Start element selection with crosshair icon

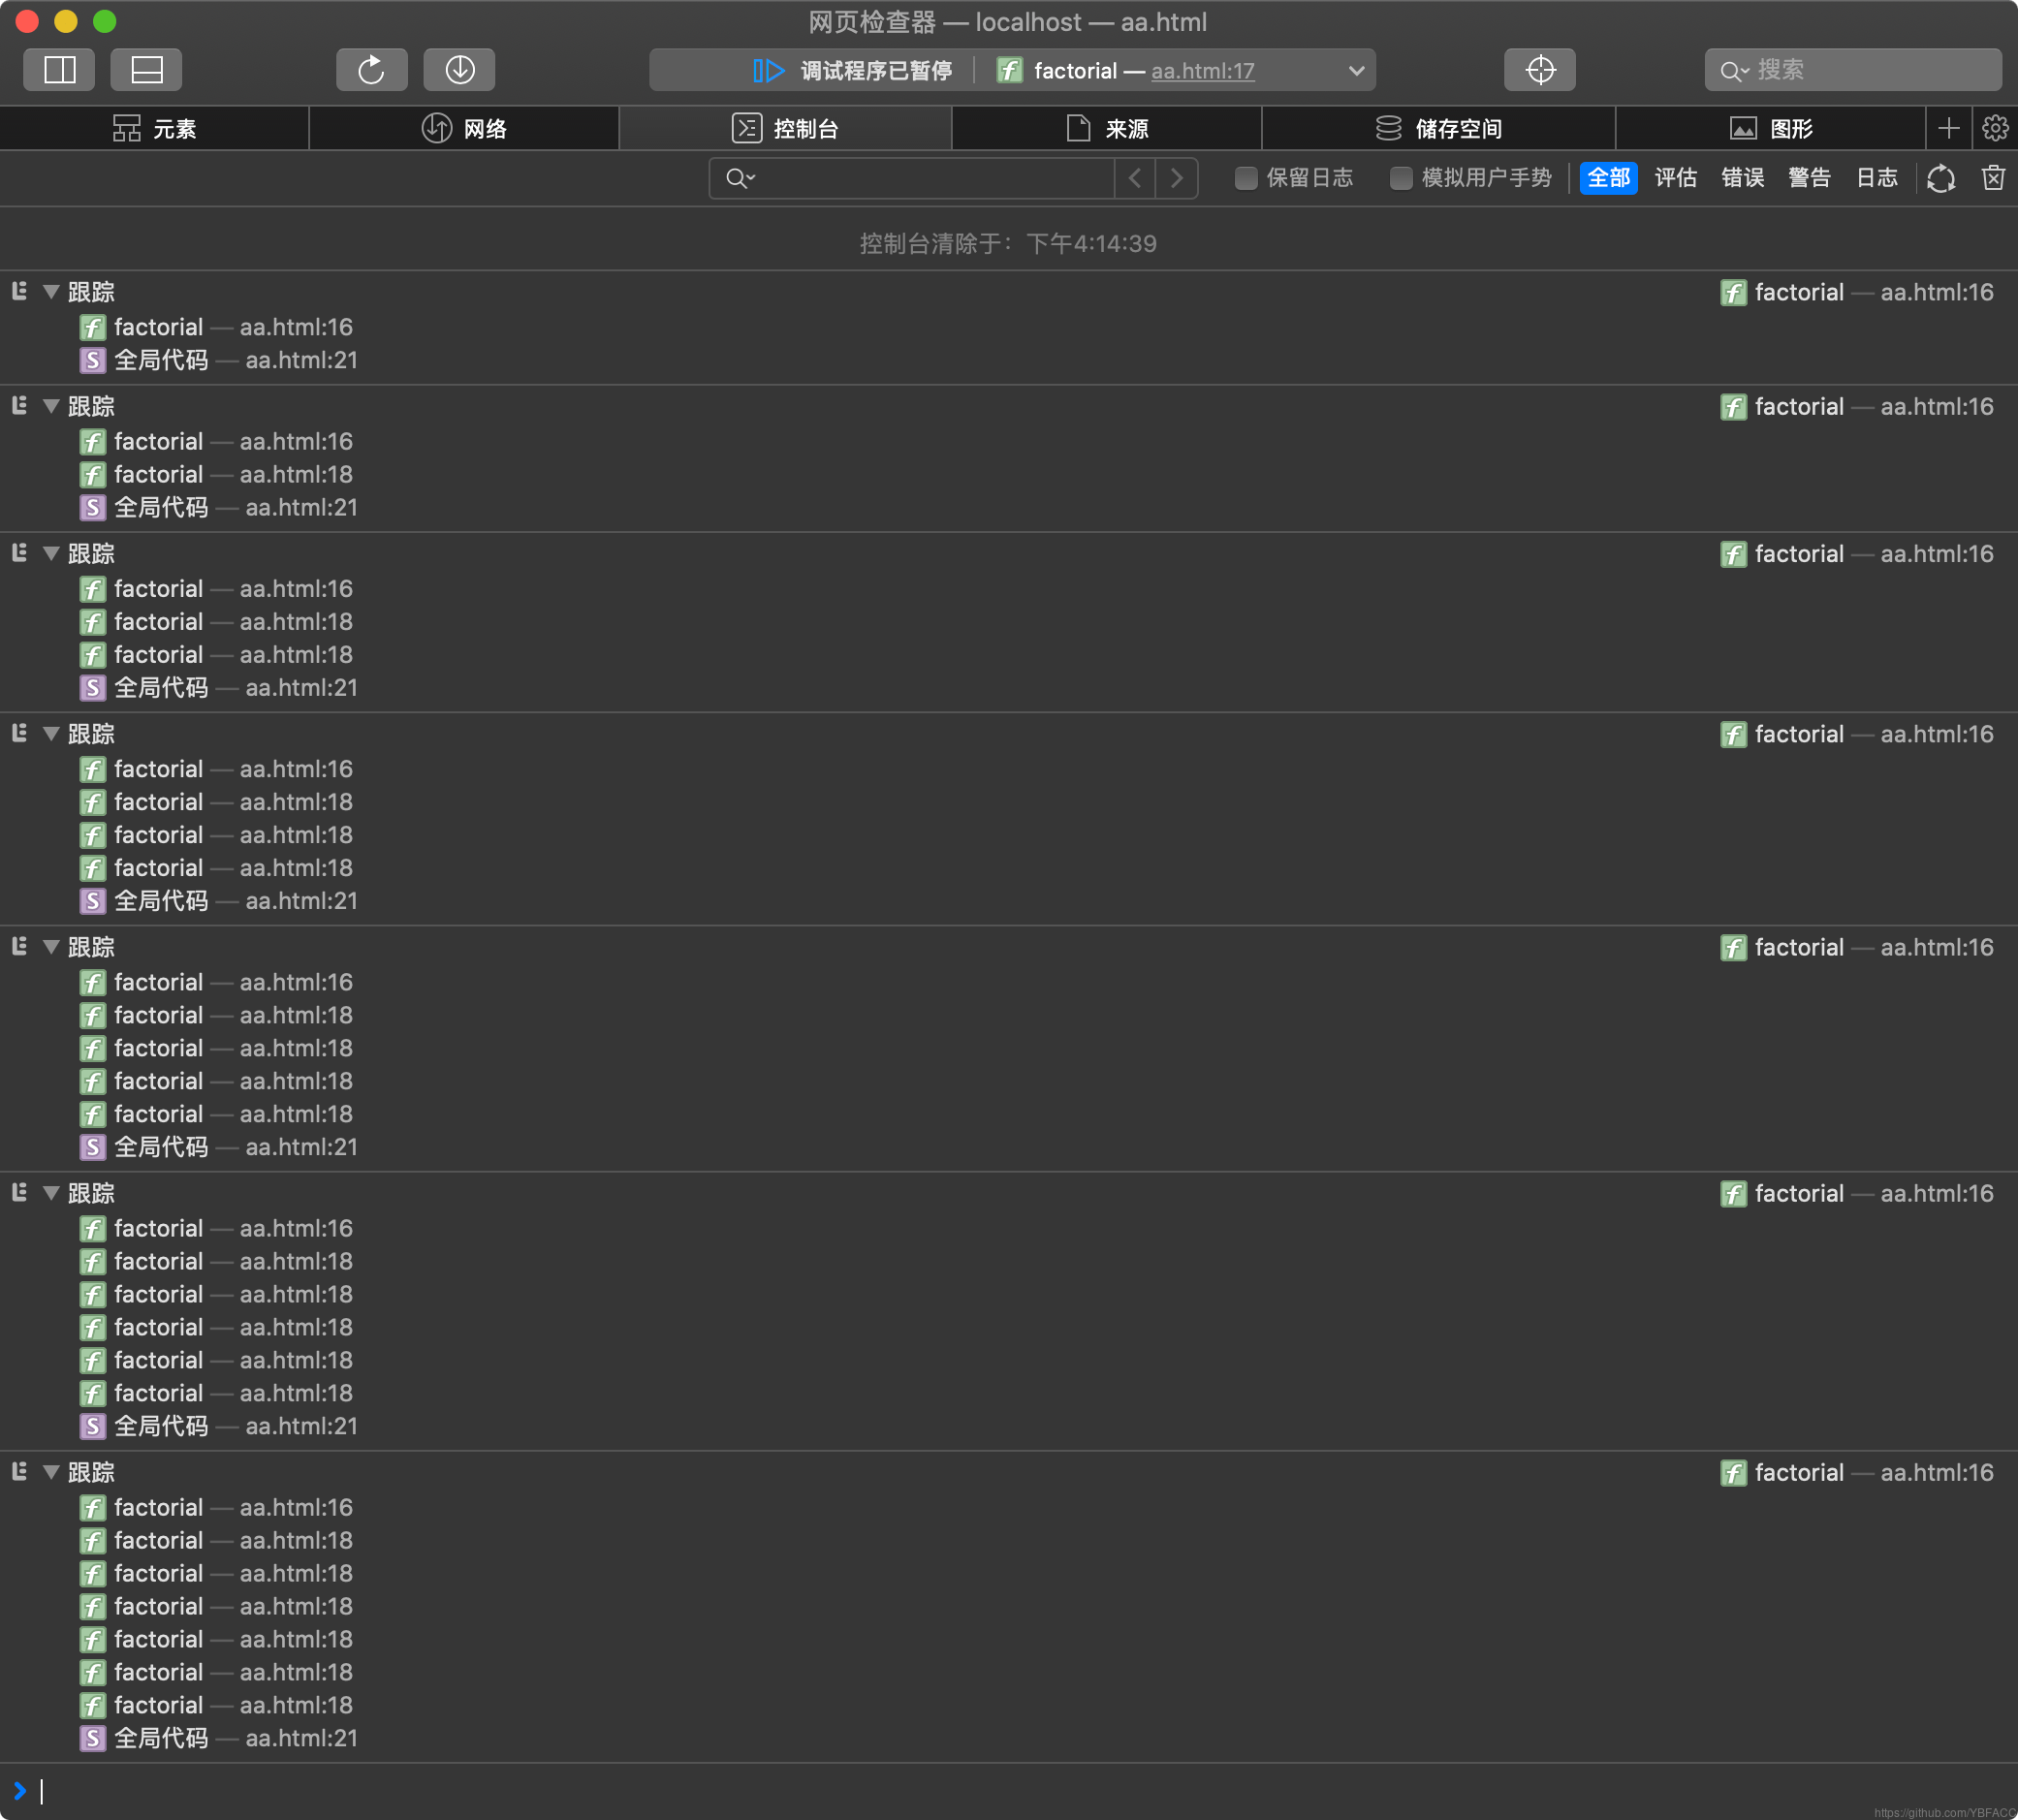tap(1540, 70)
